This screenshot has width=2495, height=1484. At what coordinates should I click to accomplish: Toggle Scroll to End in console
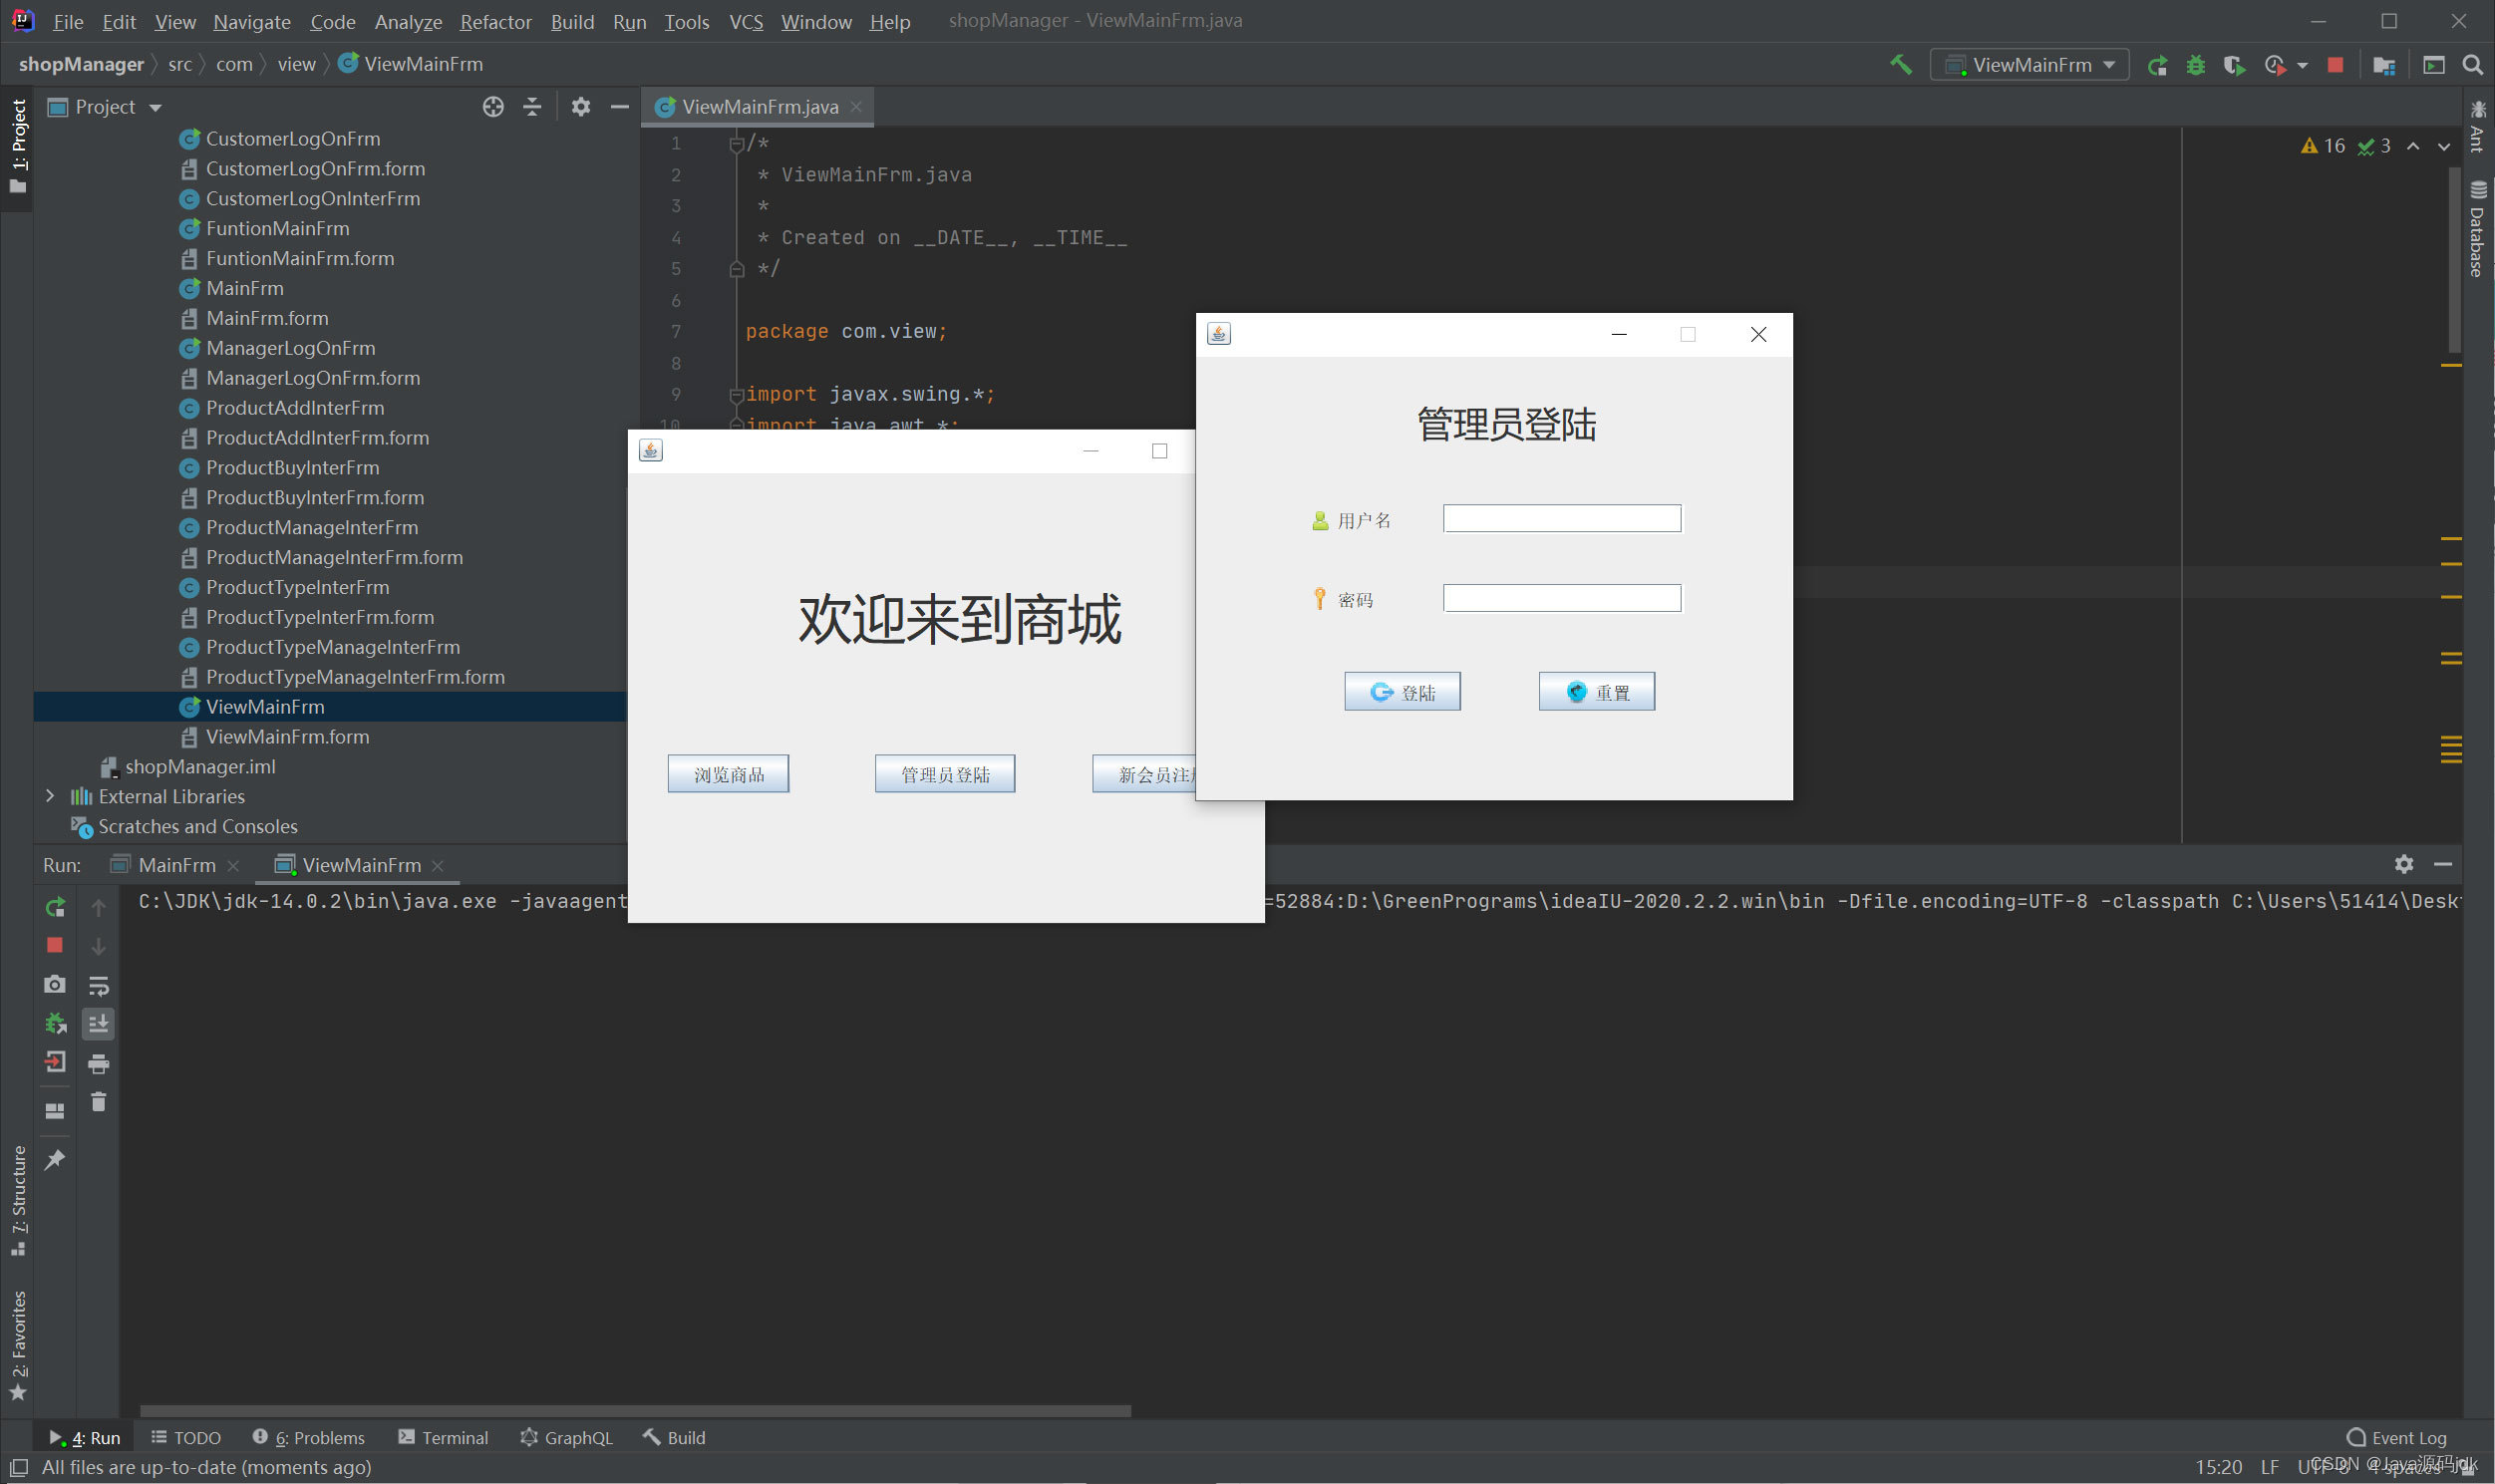(98, 1023)
